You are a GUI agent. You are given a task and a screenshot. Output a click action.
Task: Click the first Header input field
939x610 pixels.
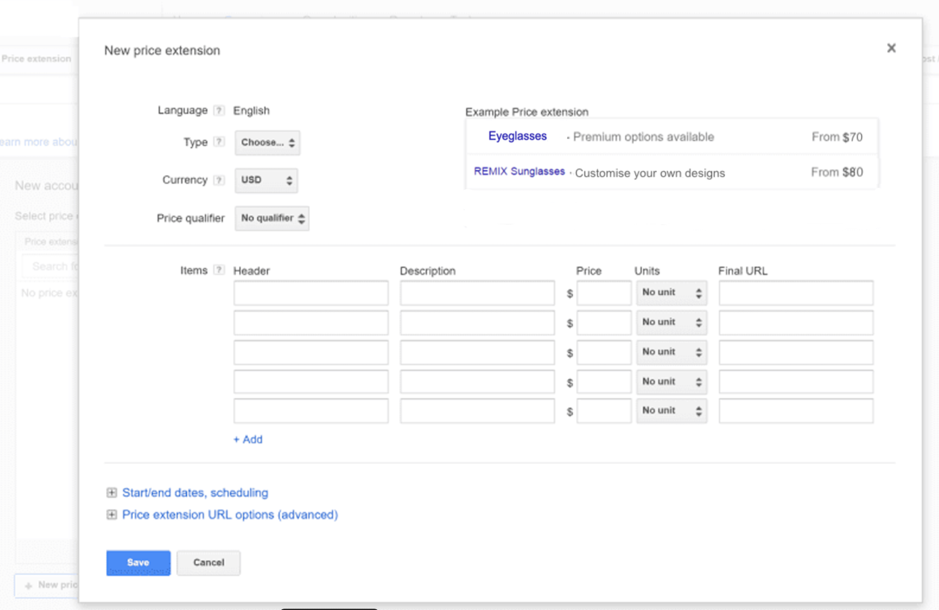[311, 293]
